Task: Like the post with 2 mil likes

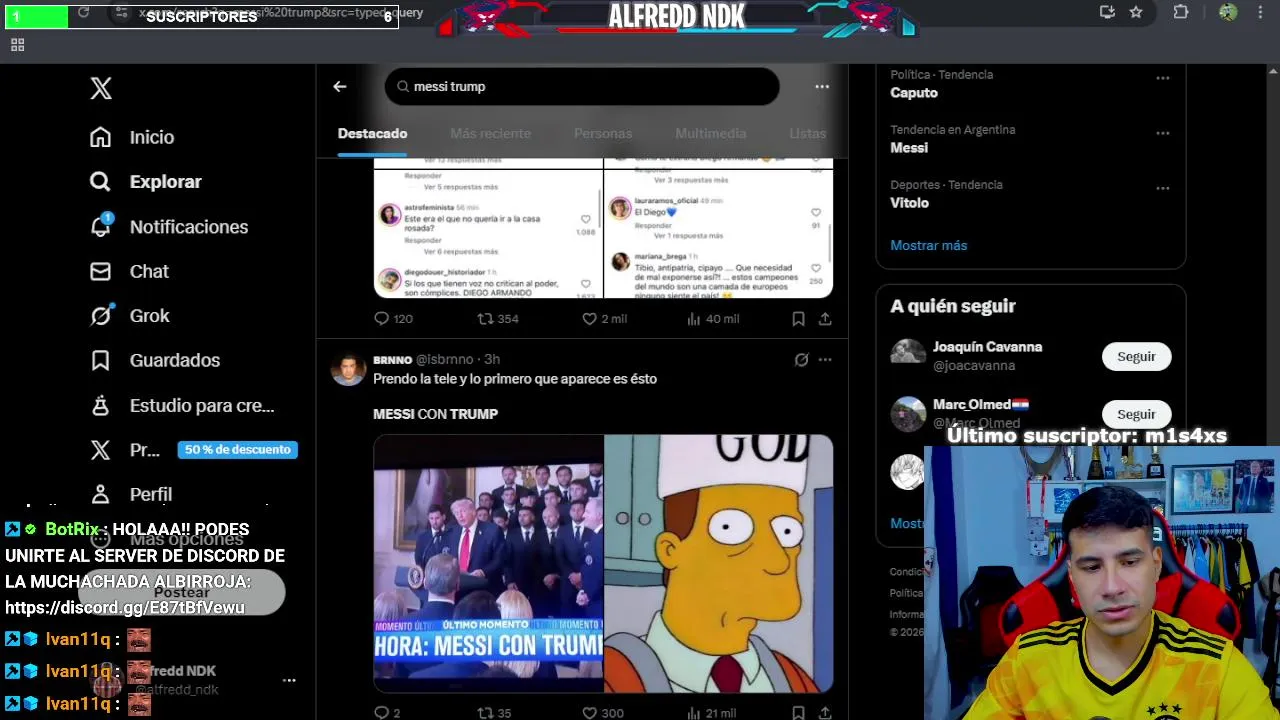Action: point(605,319)
